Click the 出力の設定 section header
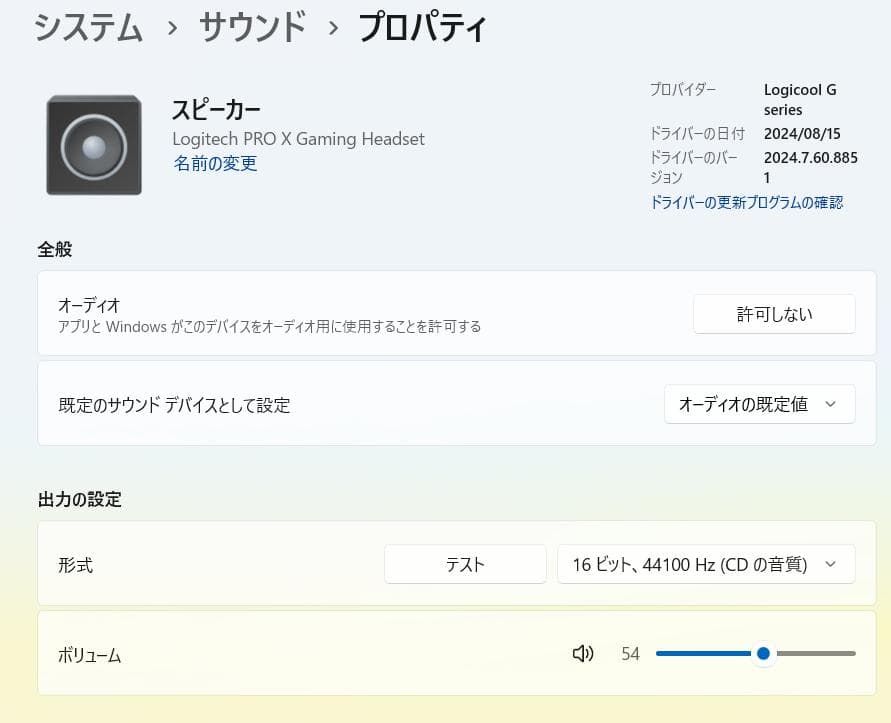Viewport: 891px width, 723px height. coord(80,500)
